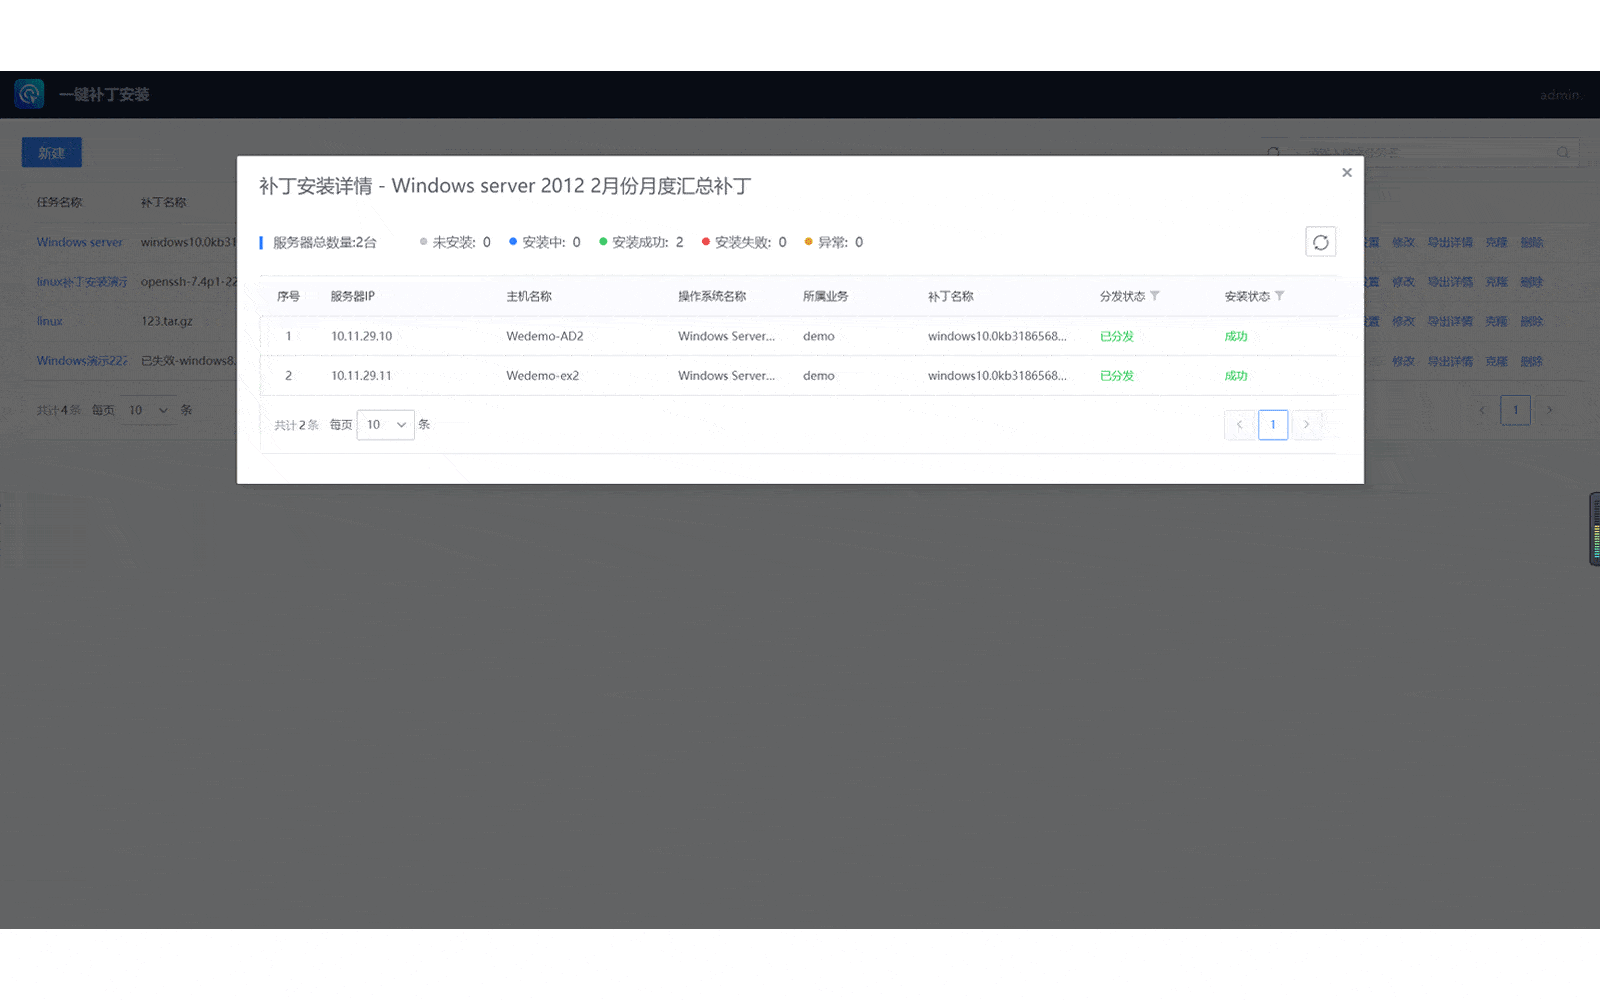Click 修改 link for openssh-7.4p1 row
The width and height of the screenshot is (1600, 1000).
click(x=1404, y=282)
